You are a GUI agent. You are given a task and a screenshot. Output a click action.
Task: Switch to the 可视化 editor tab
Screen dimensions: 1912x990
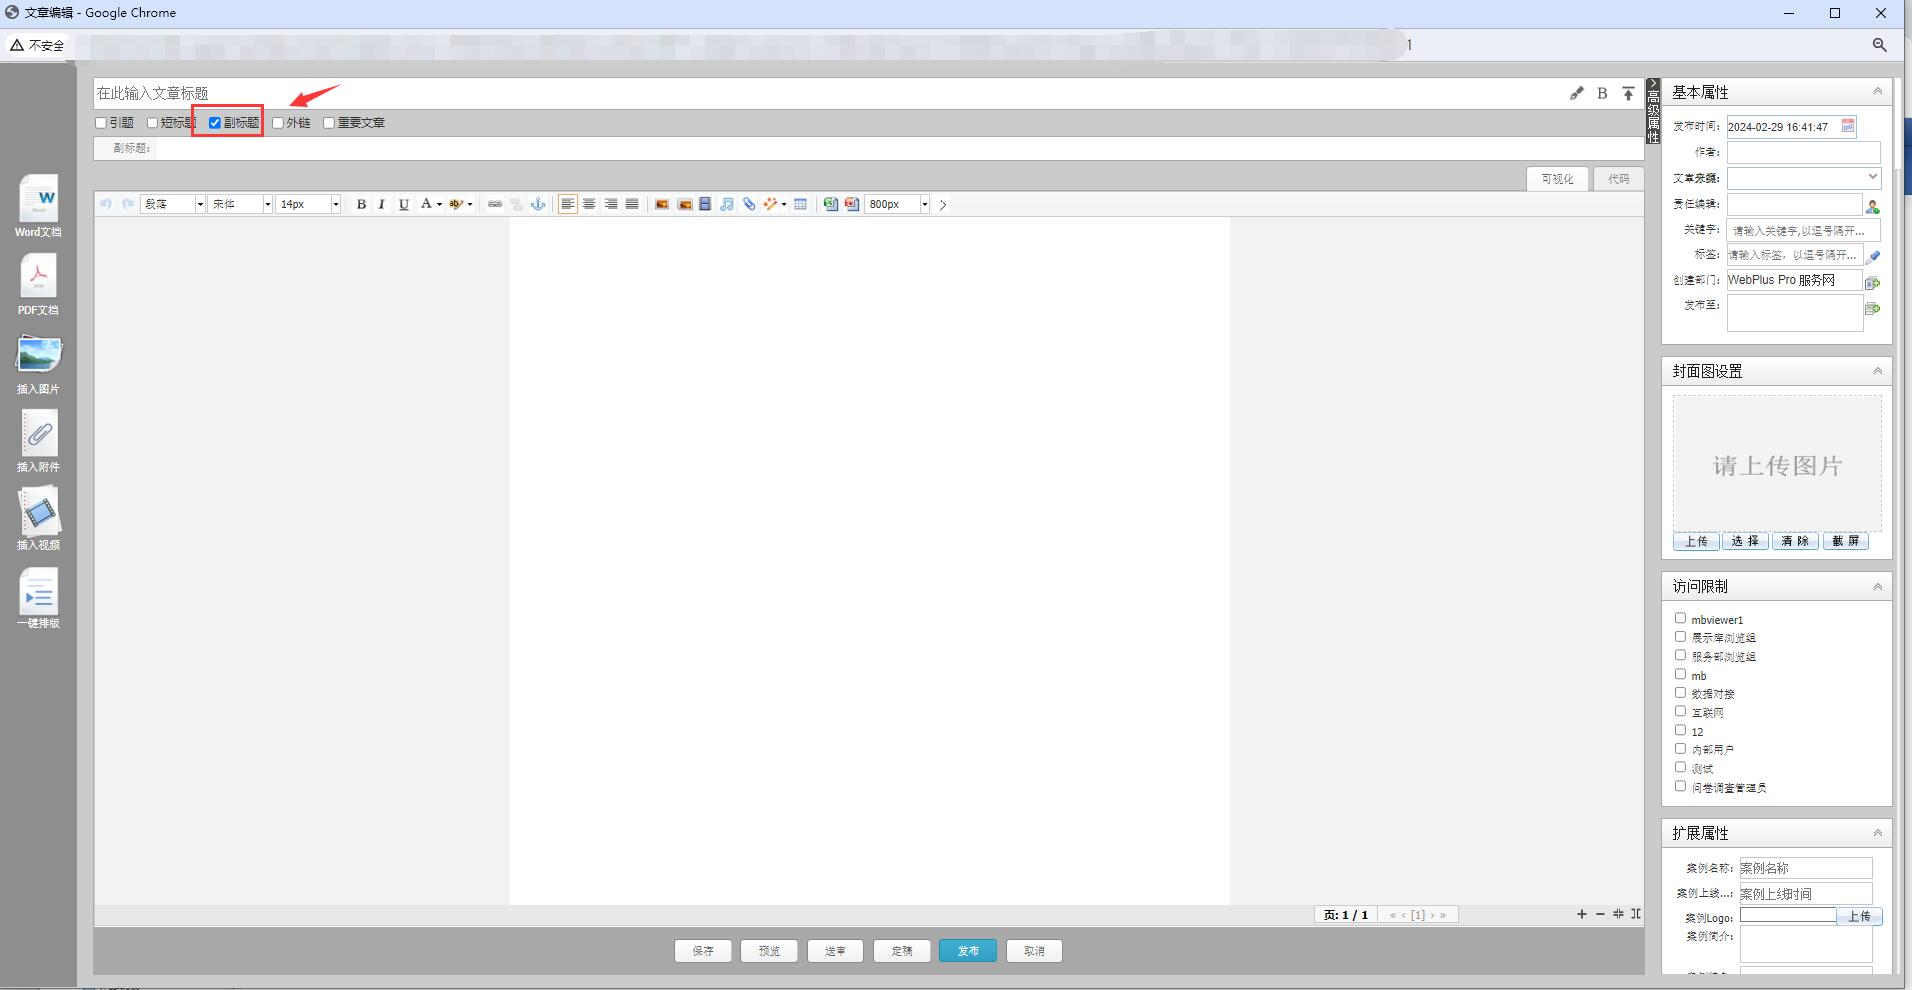(1557, 179)
